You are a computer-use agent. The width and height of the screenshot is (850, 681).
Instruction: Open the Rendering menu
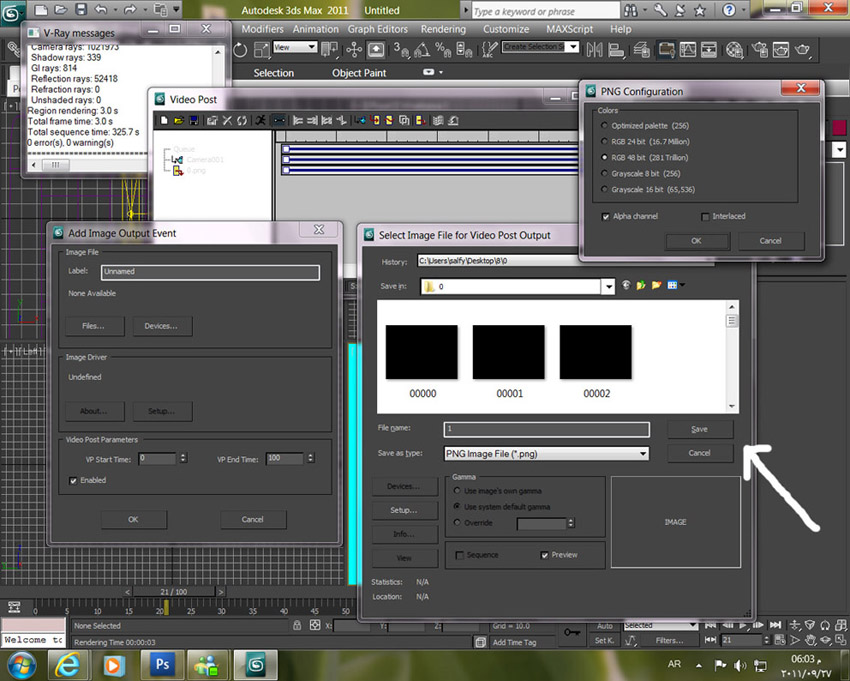coord(443,29)
